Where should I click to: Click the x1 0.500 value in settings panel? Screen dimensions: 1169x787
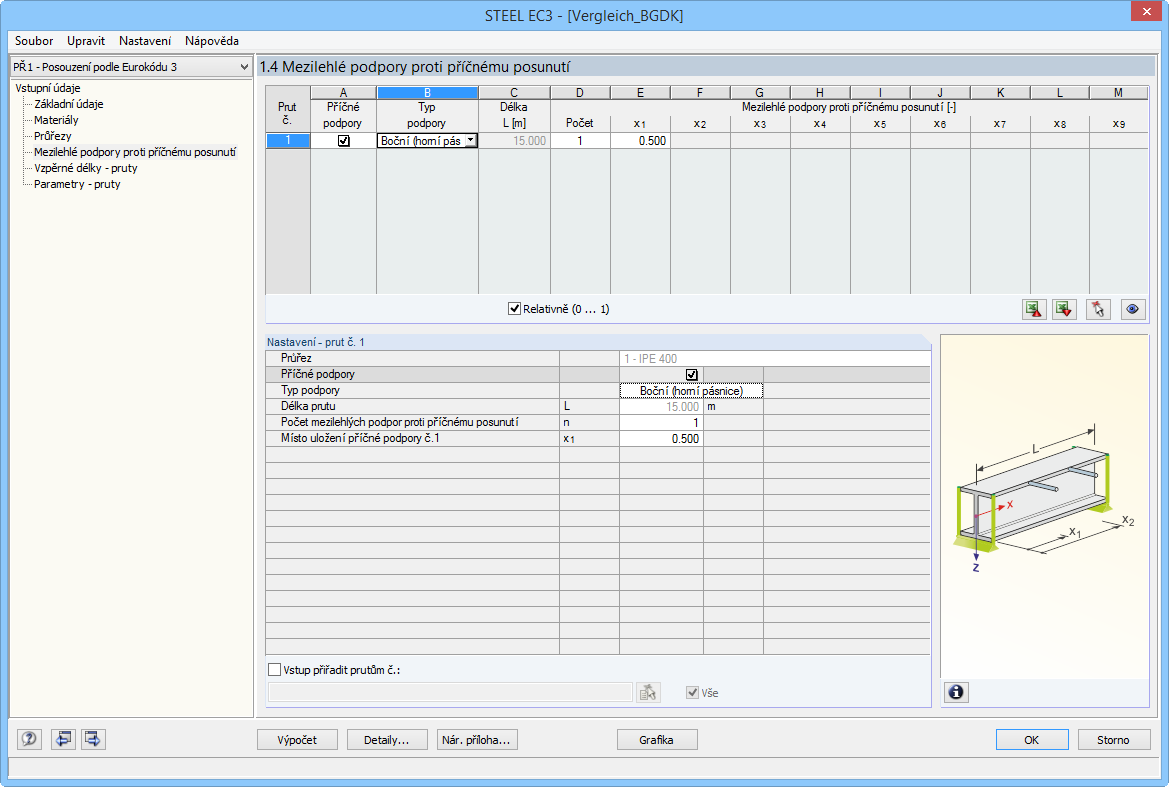click(661, 439)
